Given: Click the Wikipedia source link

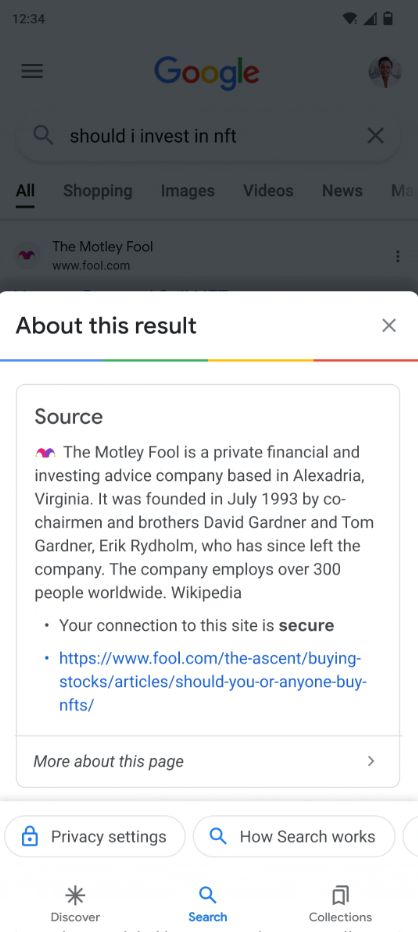Looking at the screenshot, I should click(204, 593).
